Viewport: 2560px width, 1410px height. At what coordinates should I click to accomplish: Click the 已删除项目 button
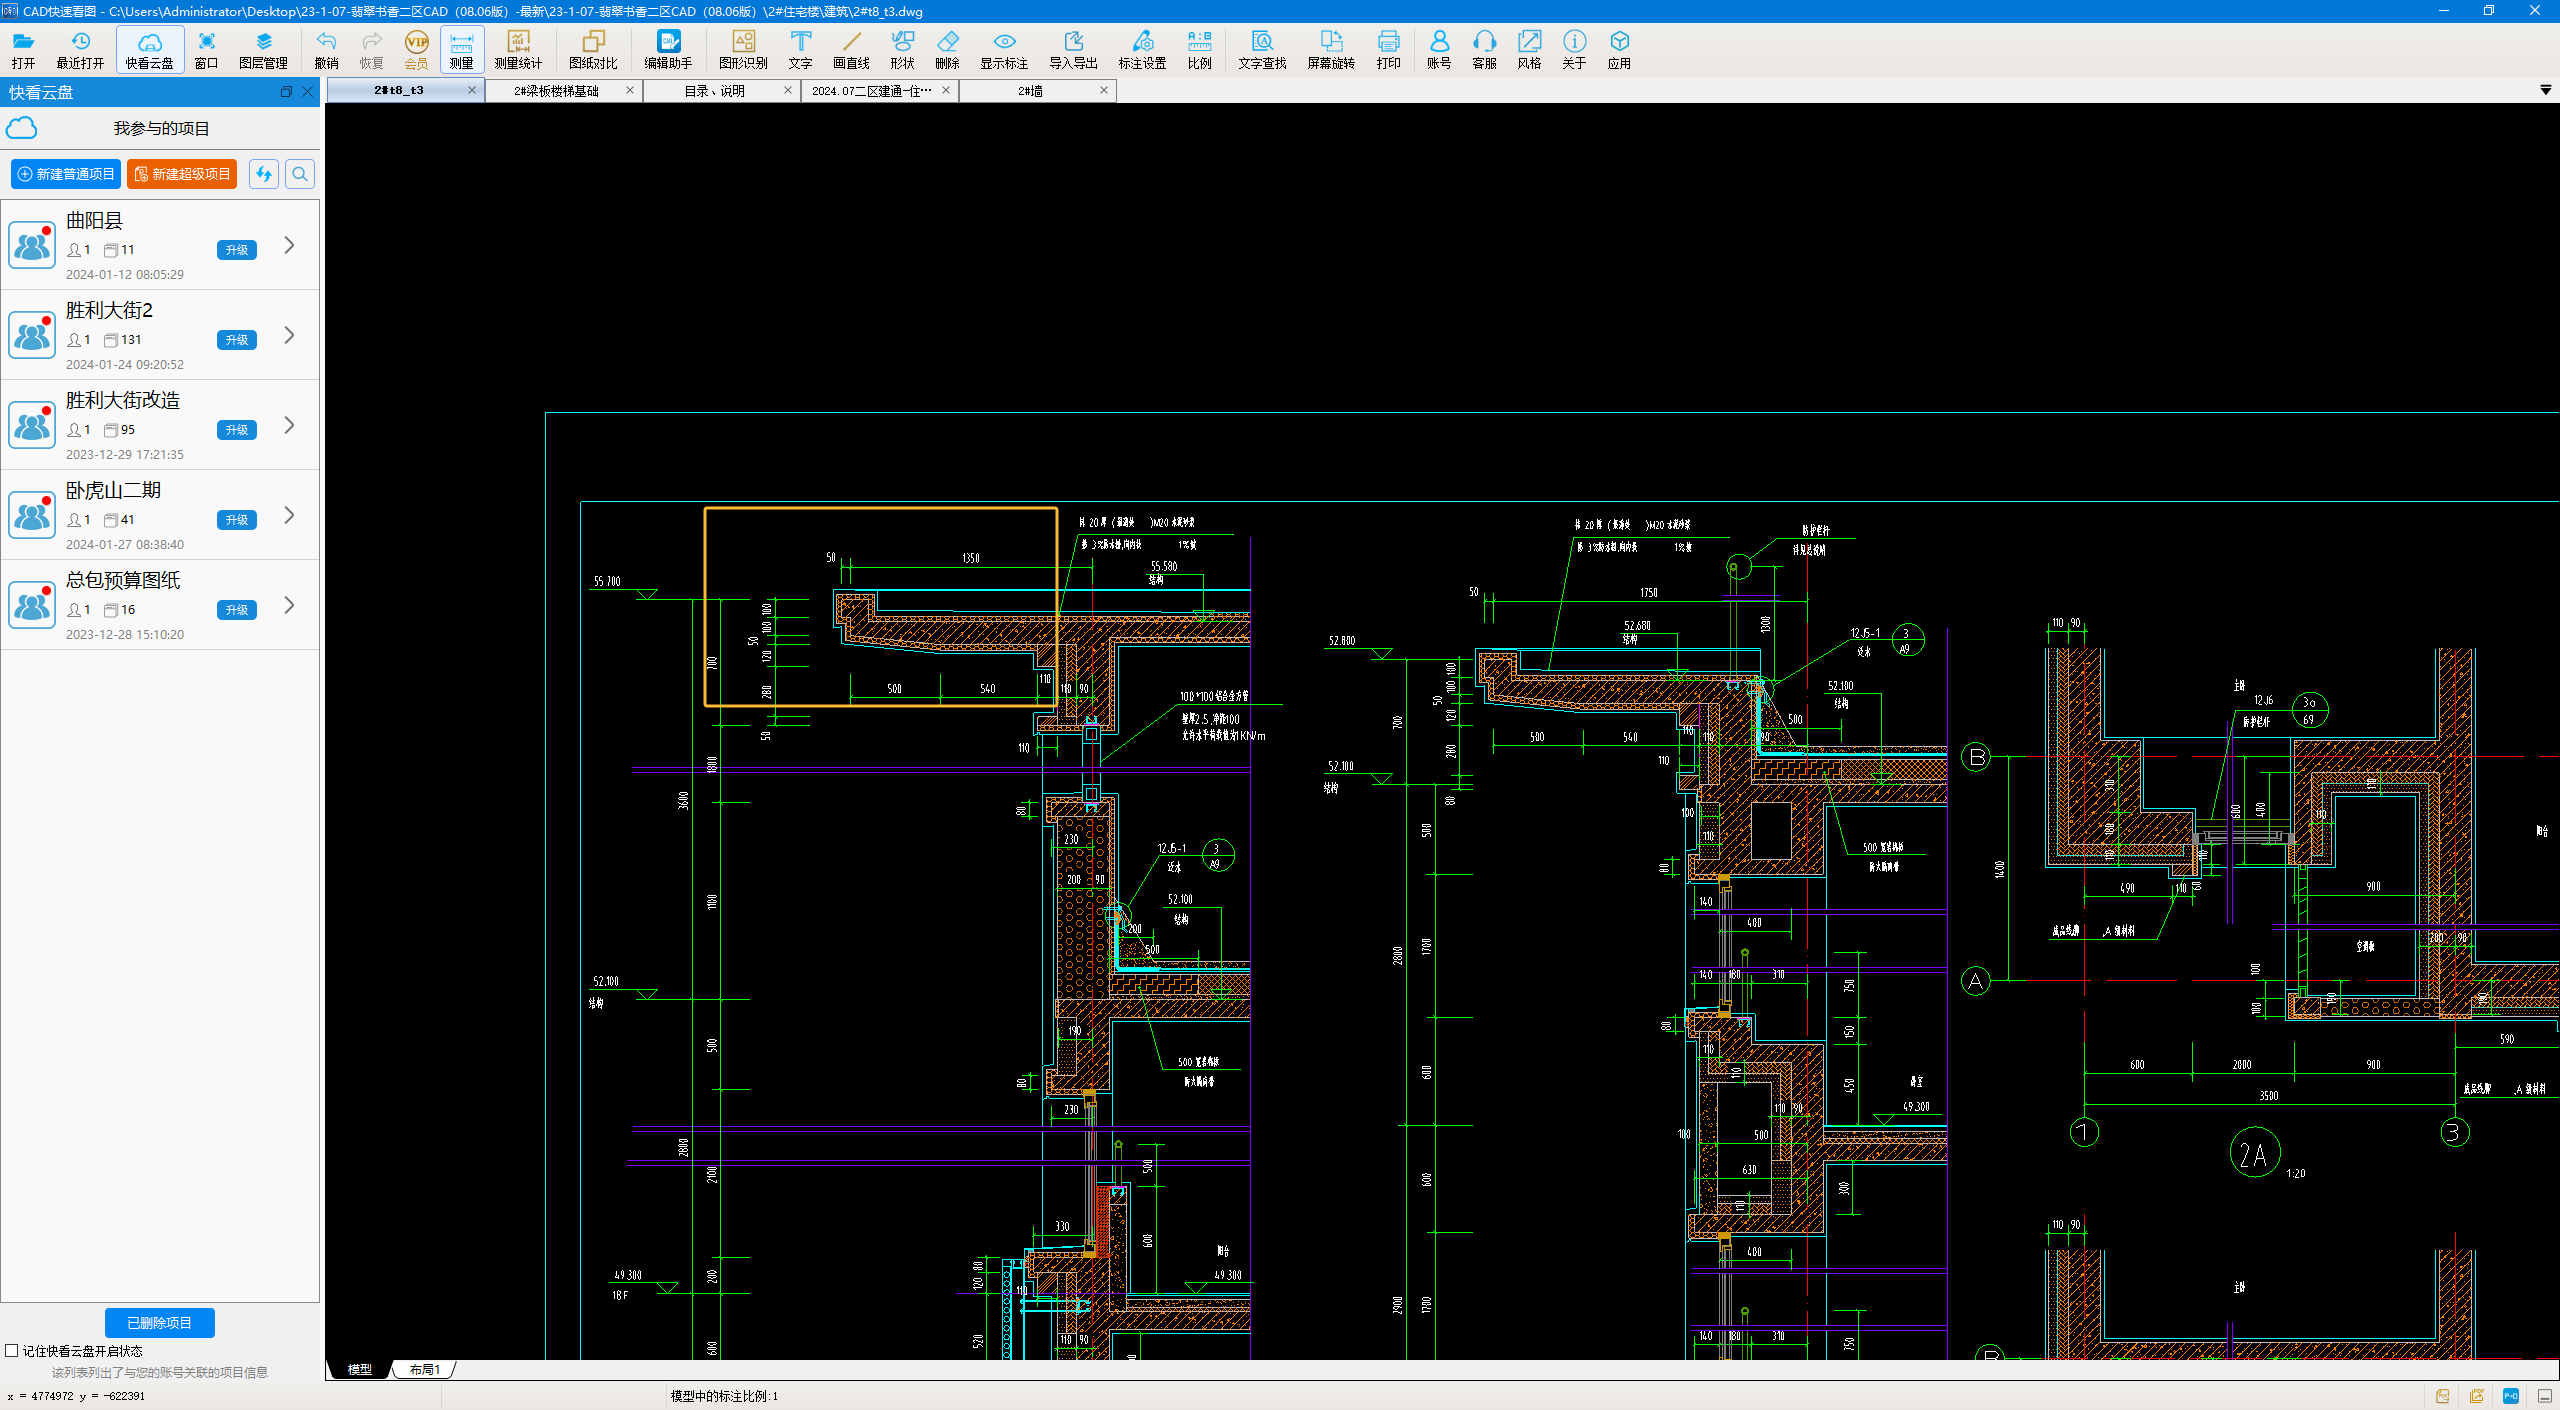pos(160,1323)
